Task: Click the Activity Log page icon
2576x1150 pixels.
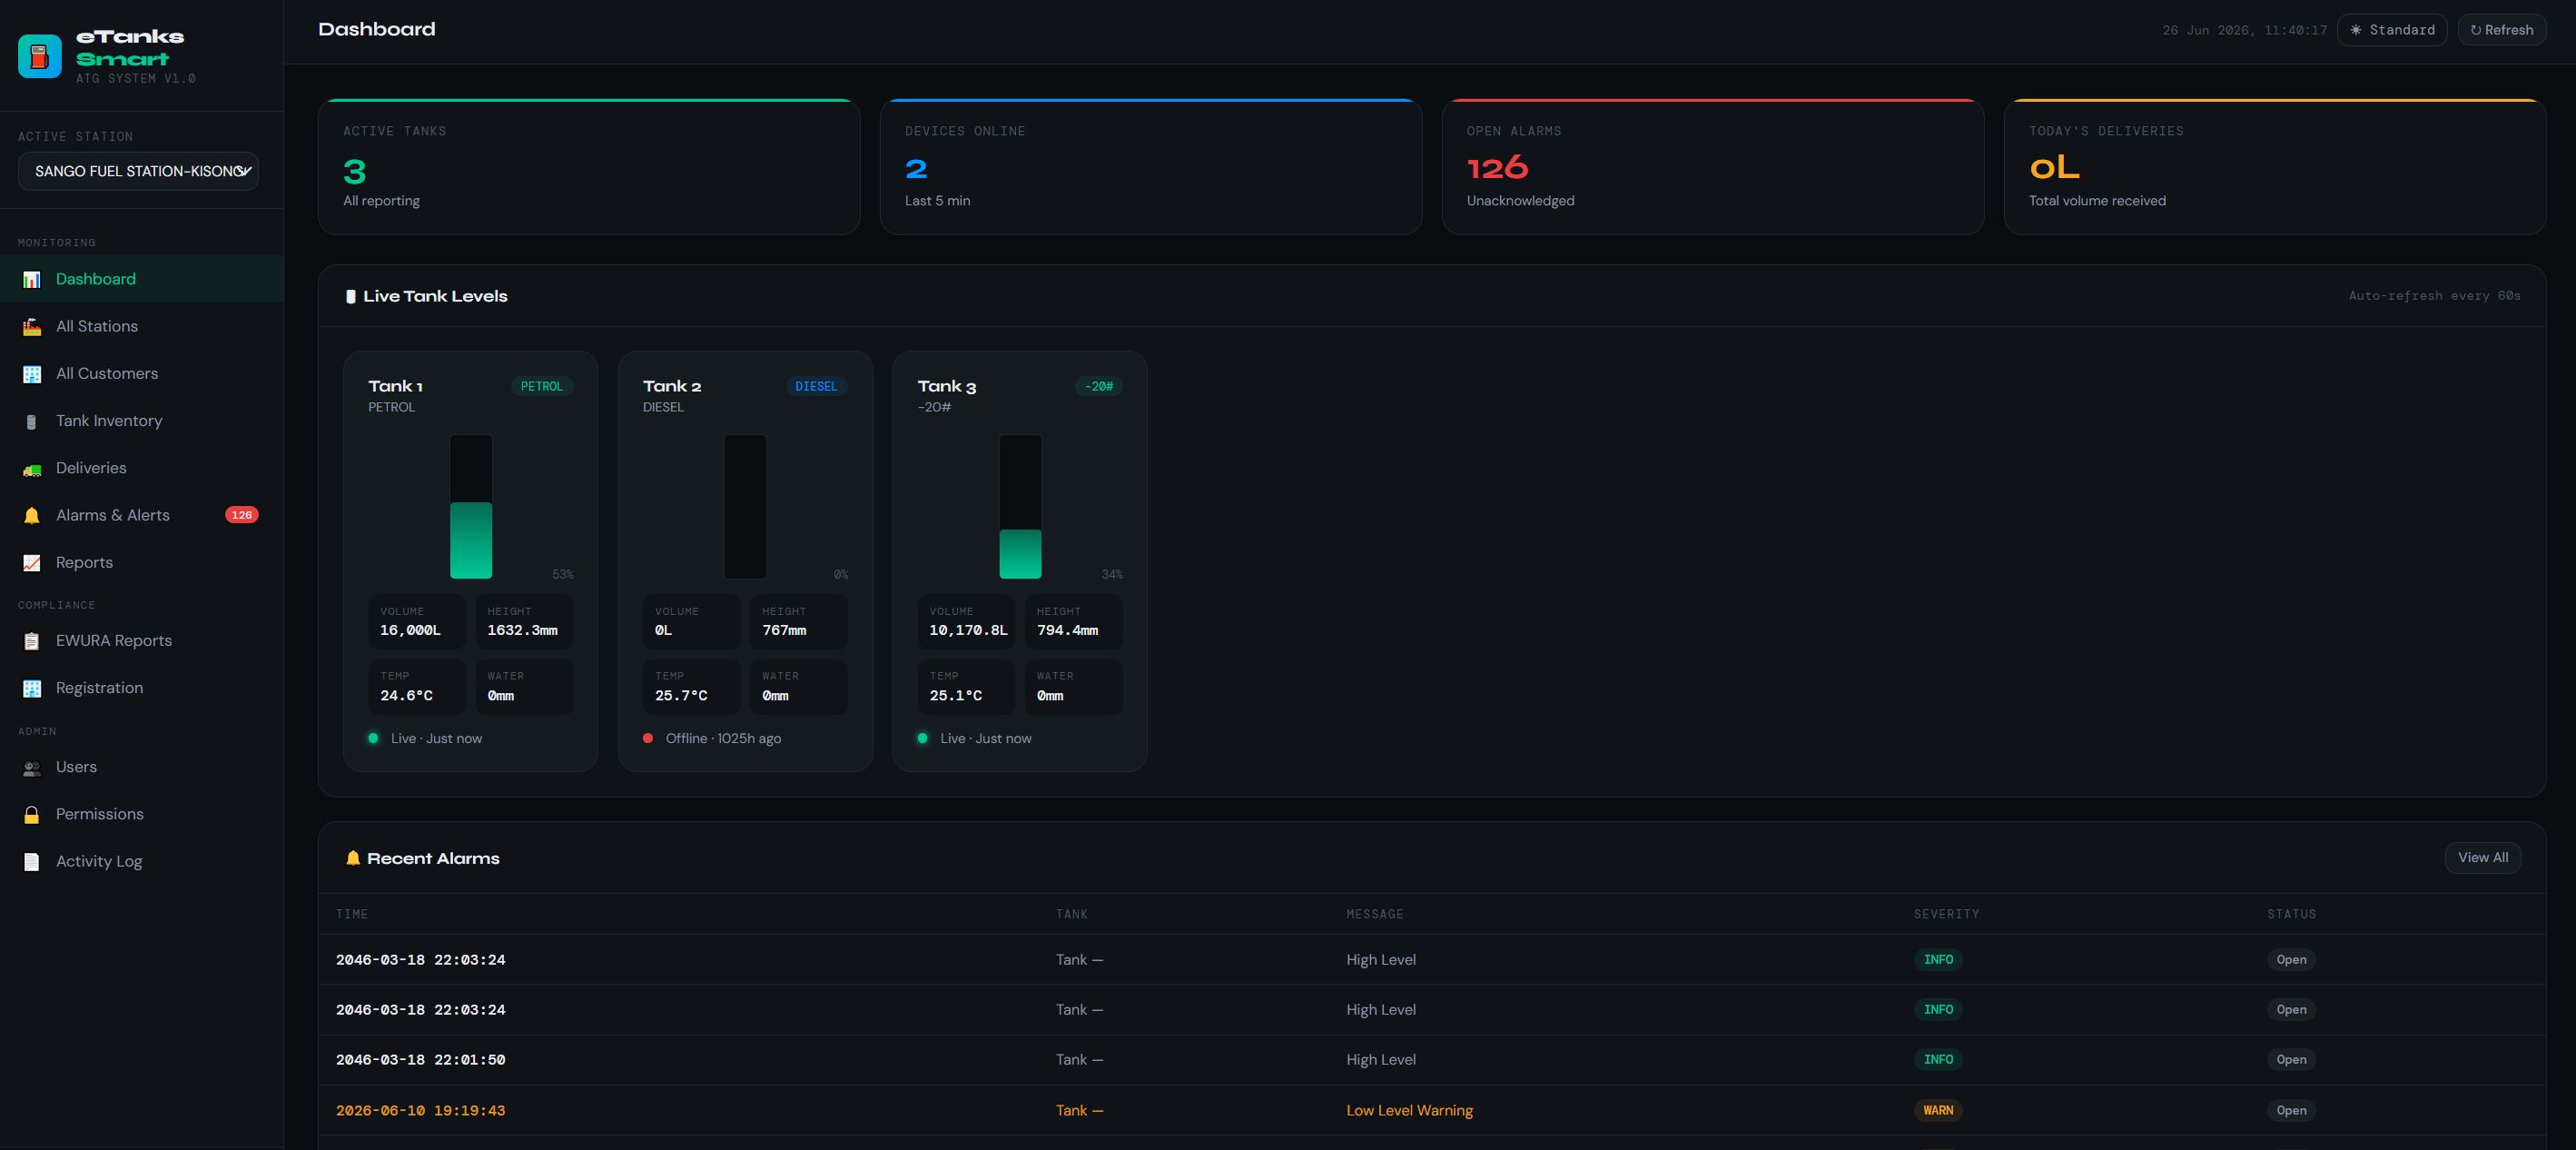Action: 32,861
